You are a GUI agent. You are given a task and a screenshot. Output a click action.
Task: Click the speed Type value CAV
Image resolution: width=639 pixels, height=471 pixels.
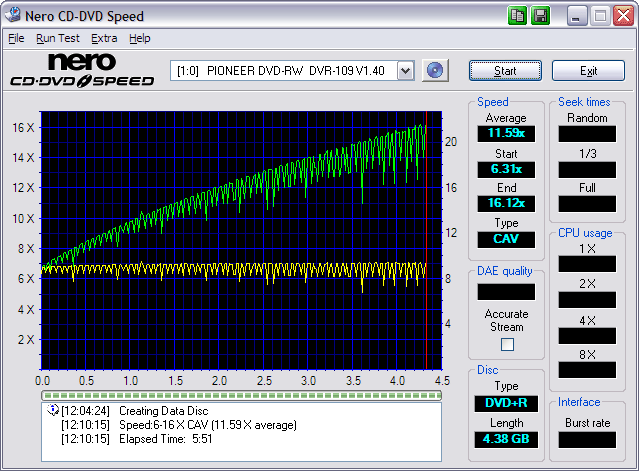click(506, 239)
